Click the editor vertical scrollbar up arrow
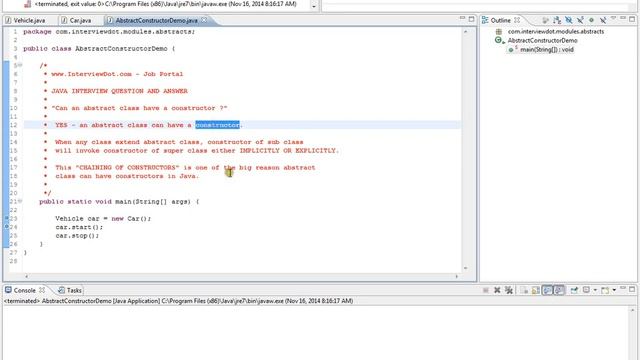Image resolution: width=640 pixels, height=360 pixels. coord(465,31)
